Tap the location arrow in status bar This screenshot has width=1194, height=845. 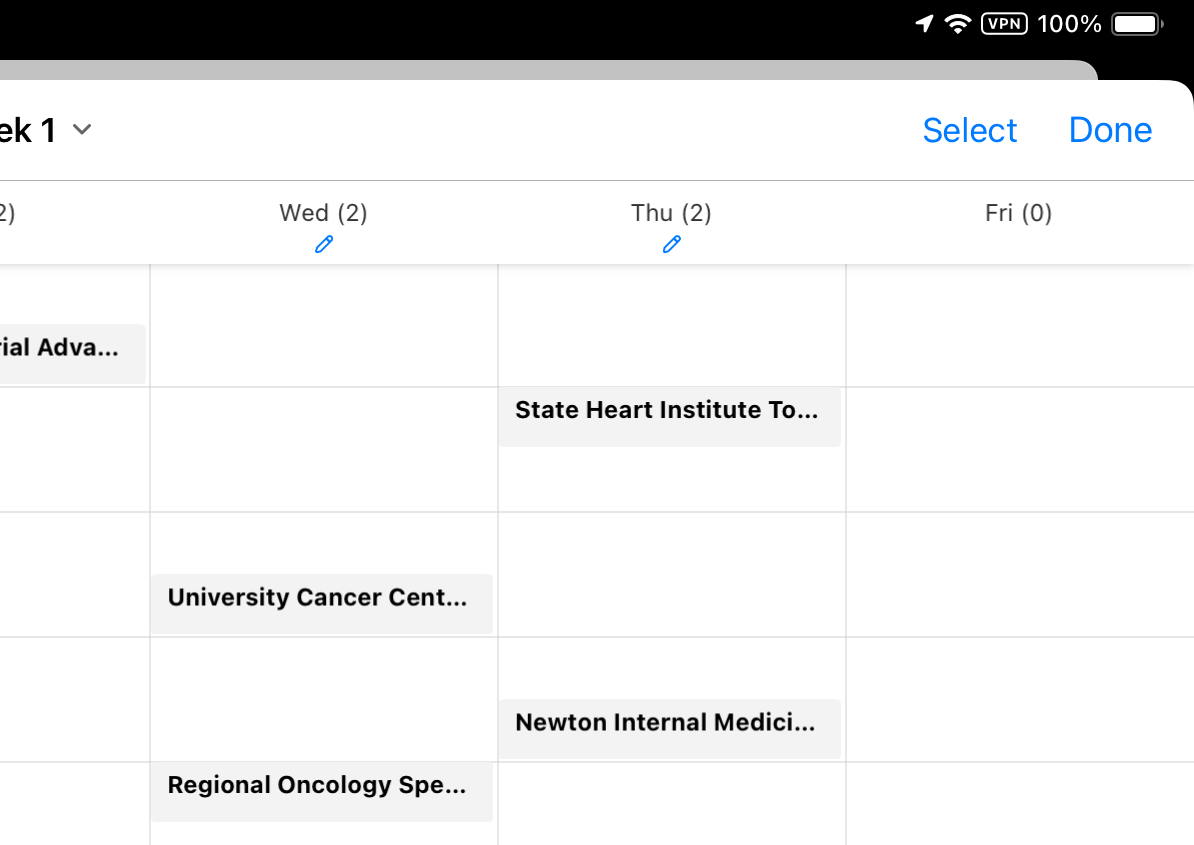pyautogui.click(x=925, y=24)
